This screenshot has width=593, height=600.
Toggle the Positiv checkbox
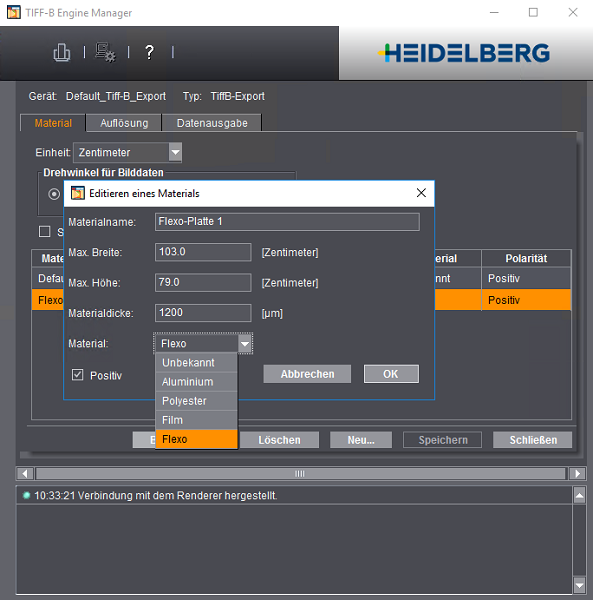pos(78,375)
